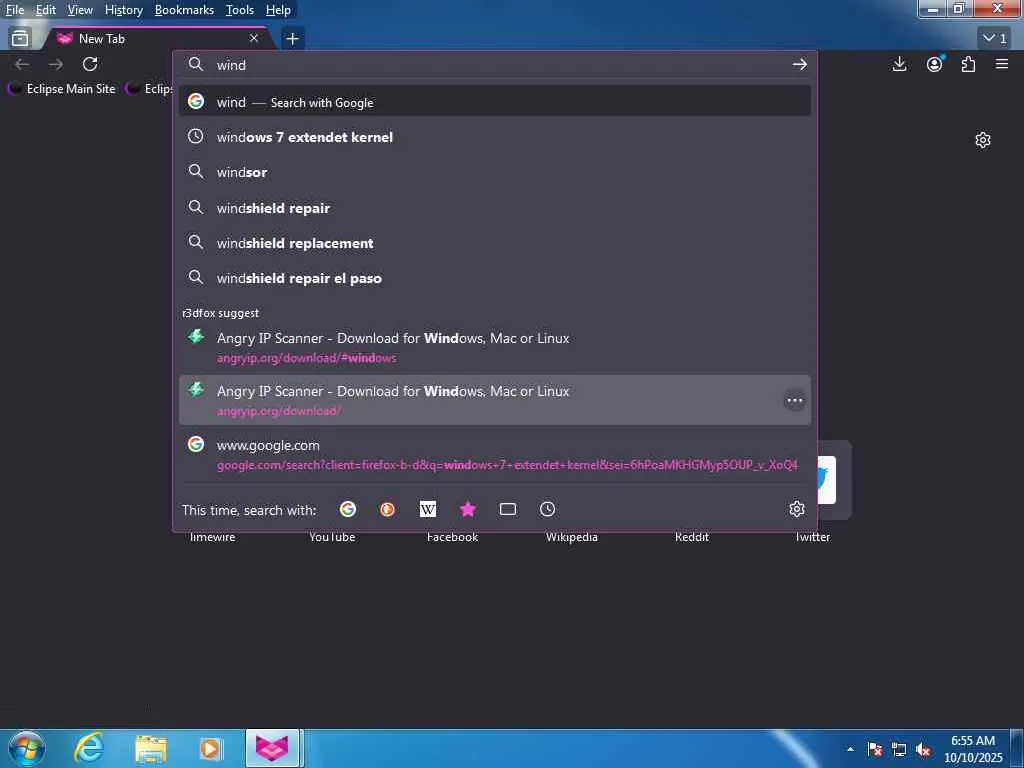This screenshot has width=1024, height=768.
Task: Open the hamburger application menu
Action: click(x=1002, y=64)
